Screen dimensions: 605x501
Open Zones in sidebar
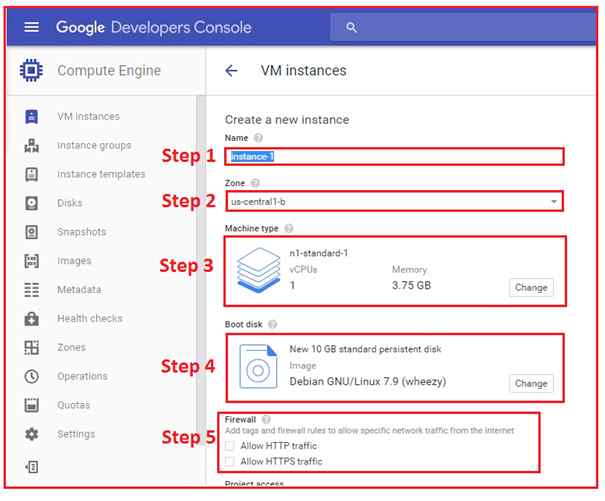click(71, 347)
